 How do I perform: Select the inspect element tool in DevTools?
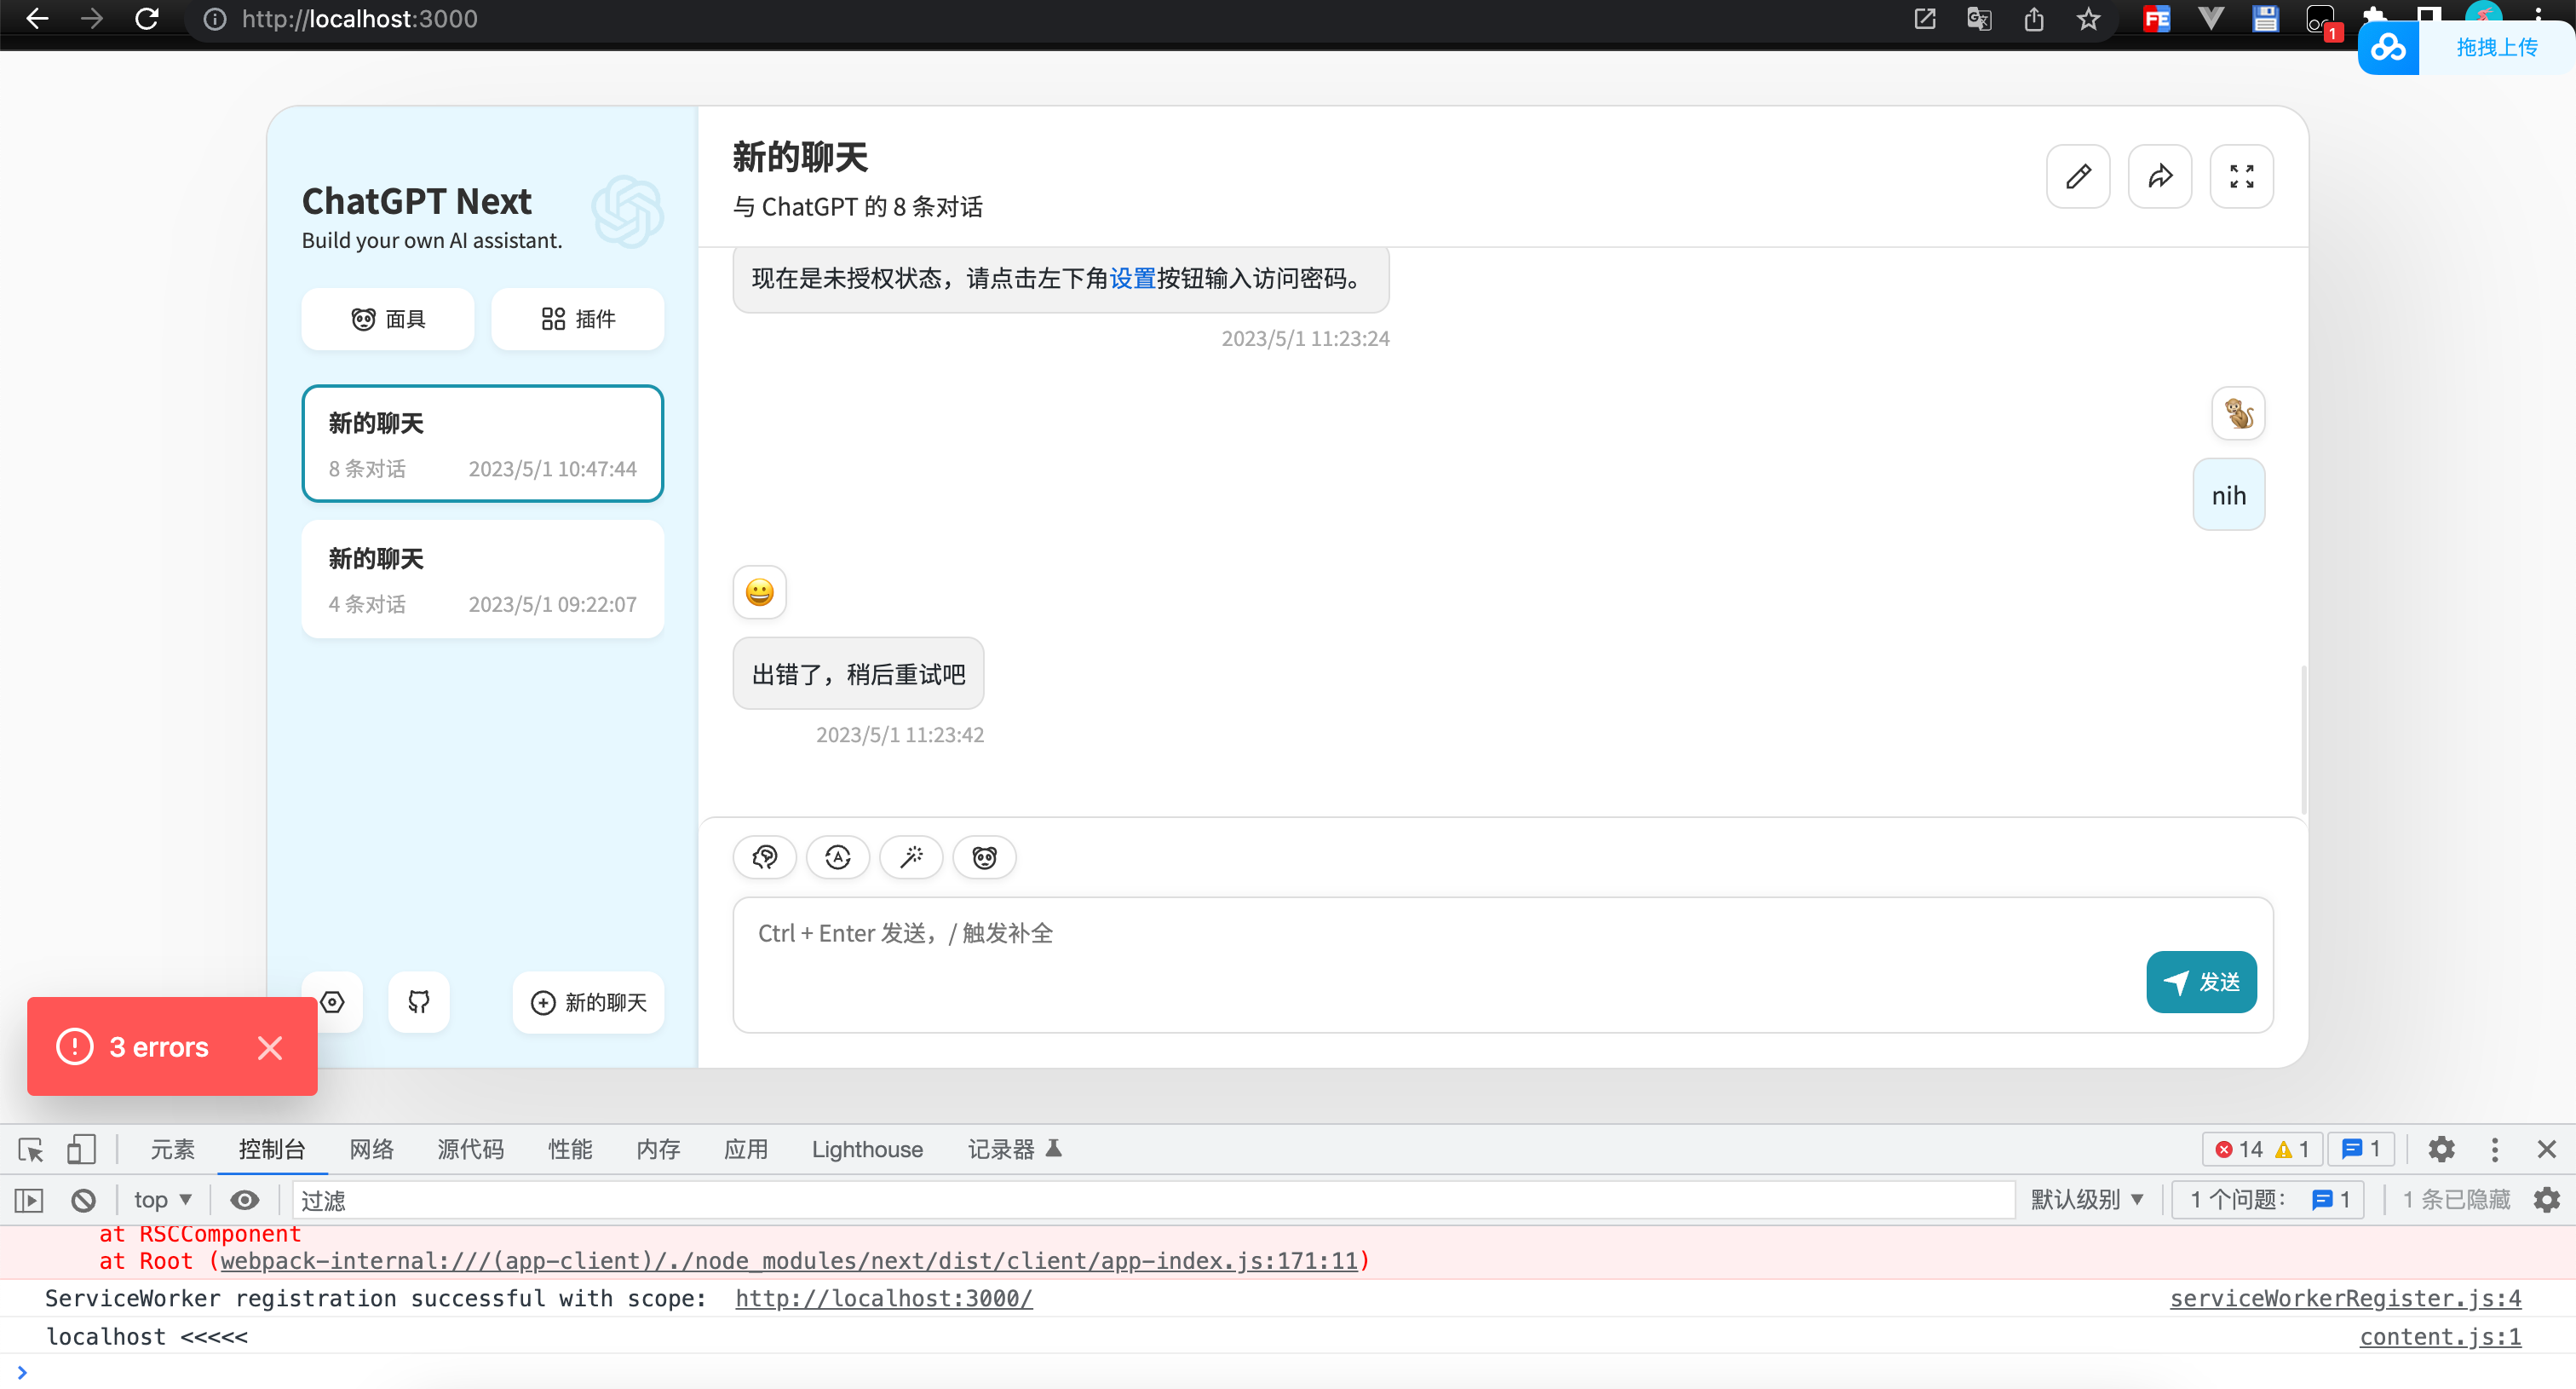[x=30, y=1149]
